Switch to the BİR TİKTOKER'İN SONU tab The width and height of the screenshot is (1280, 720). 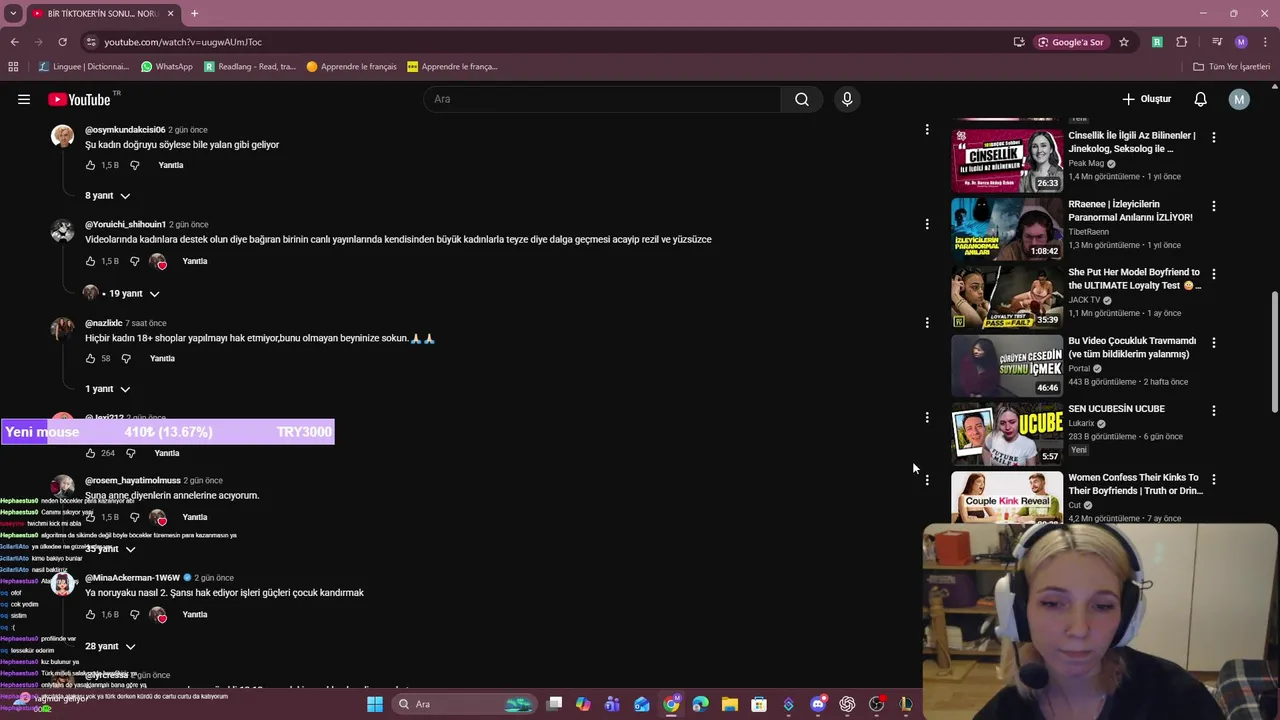102,14
